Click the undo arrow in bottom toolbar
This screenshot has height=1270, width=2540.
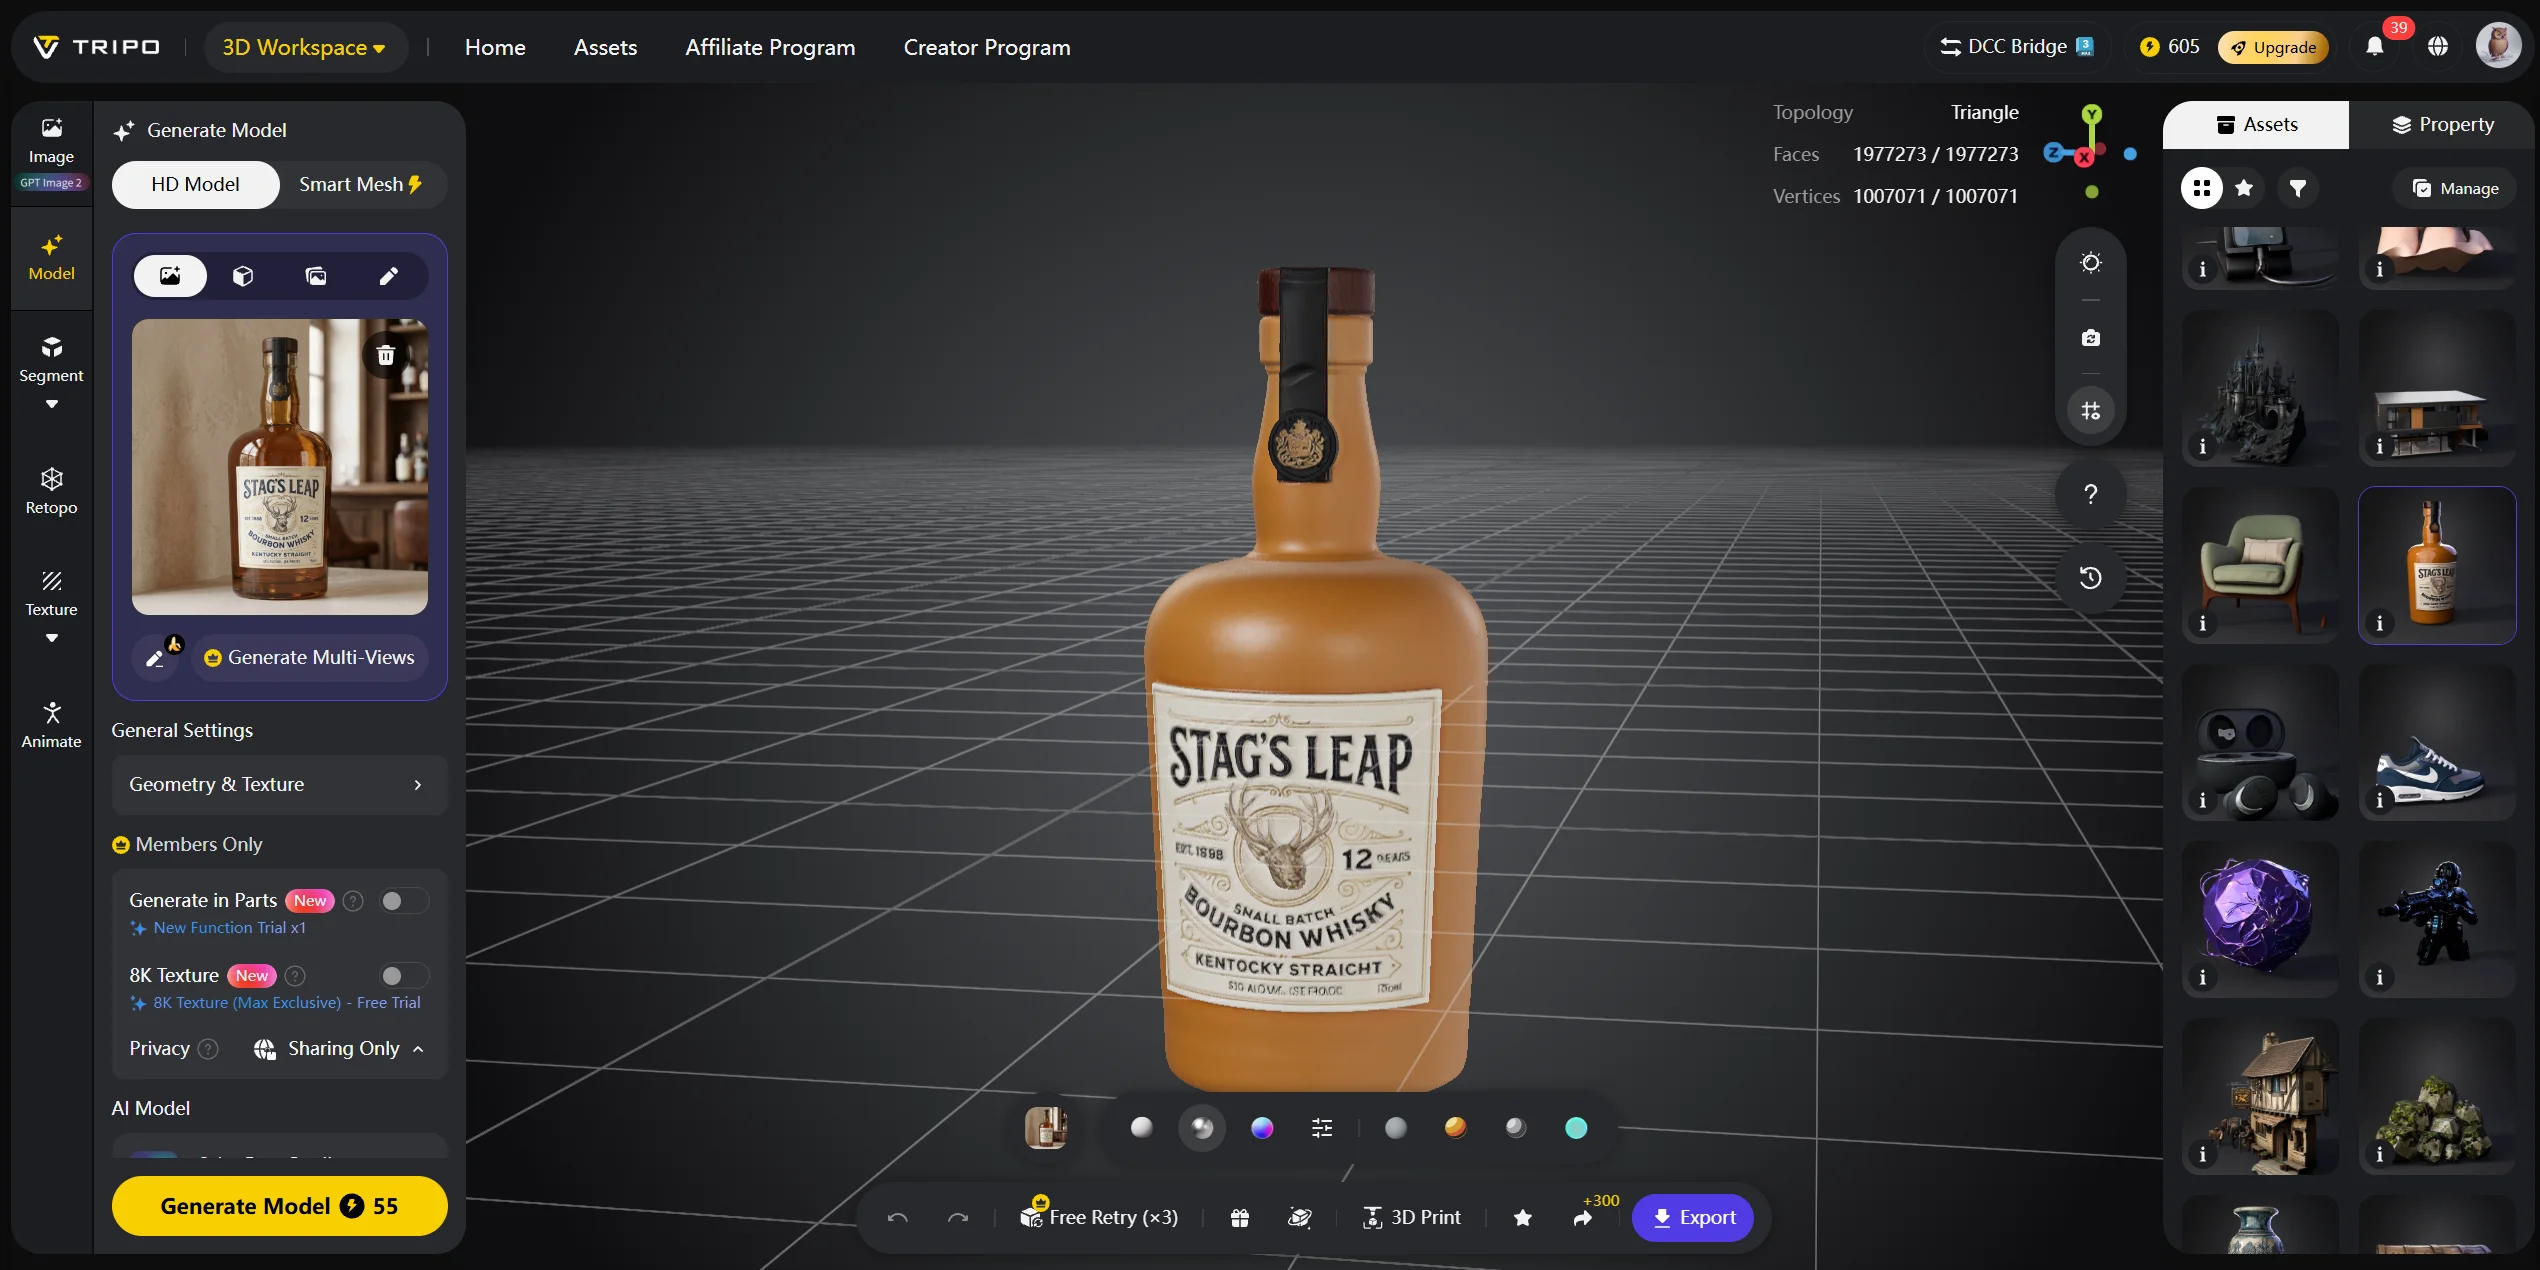pos(897,1217)
